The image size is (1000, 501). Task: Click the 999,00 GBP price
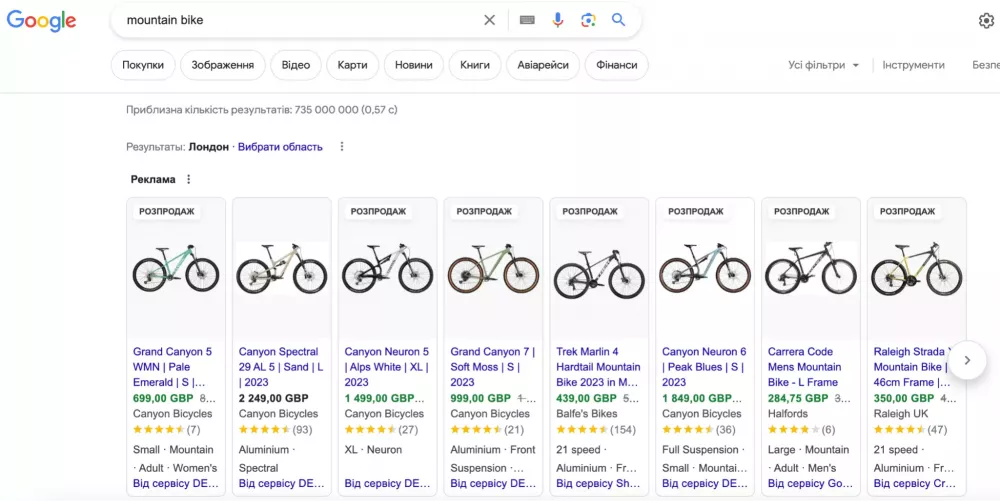coord(480,398)
